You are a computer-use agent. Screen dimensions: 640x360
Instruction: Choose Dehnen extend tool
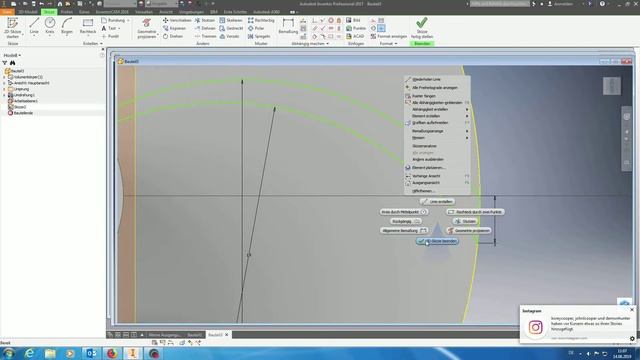[x=205, y=28]
